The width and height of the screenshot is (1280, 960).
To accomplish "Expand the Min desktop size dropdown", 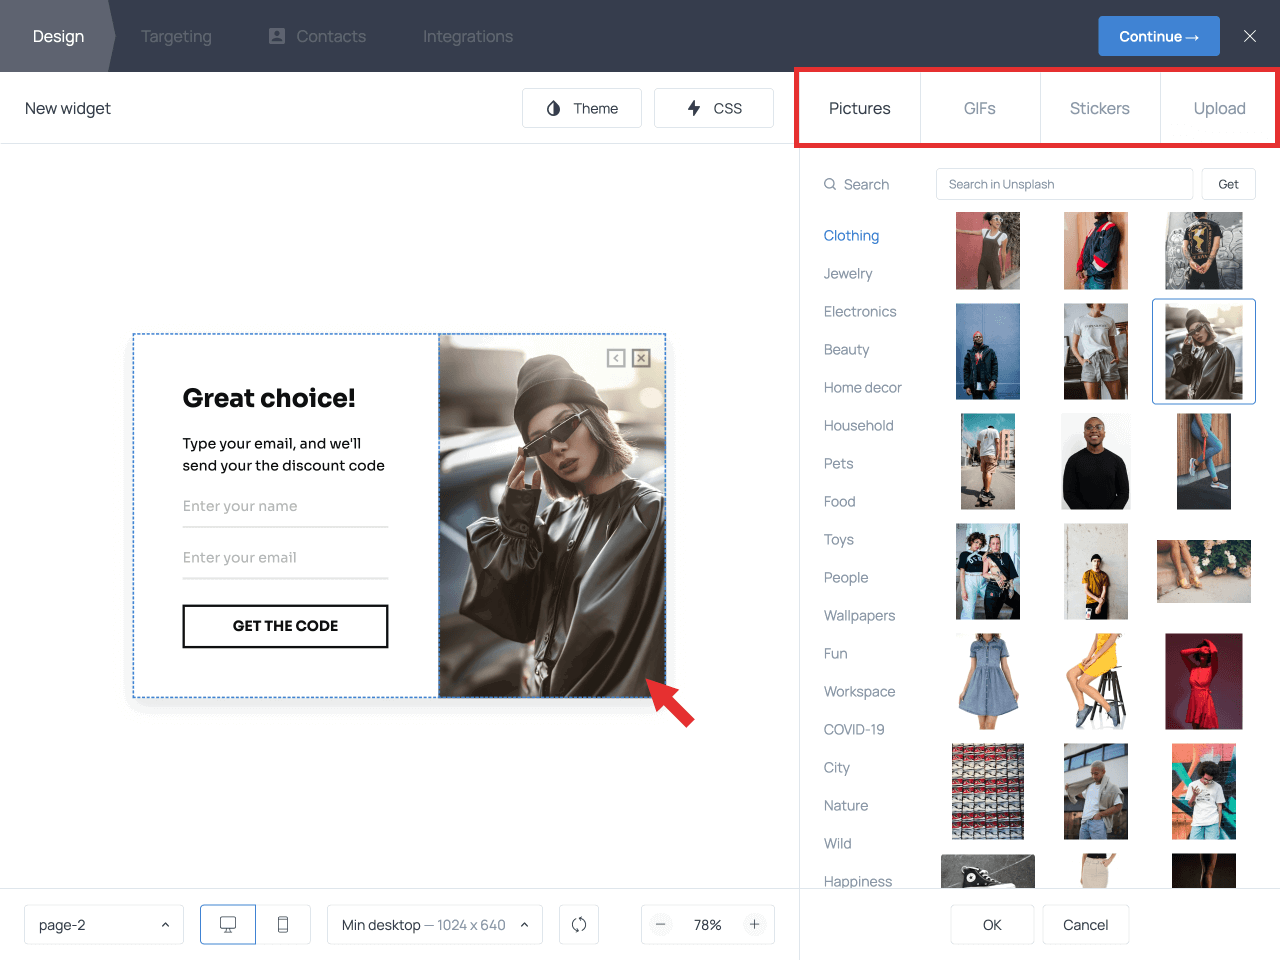I will [435, 925].
